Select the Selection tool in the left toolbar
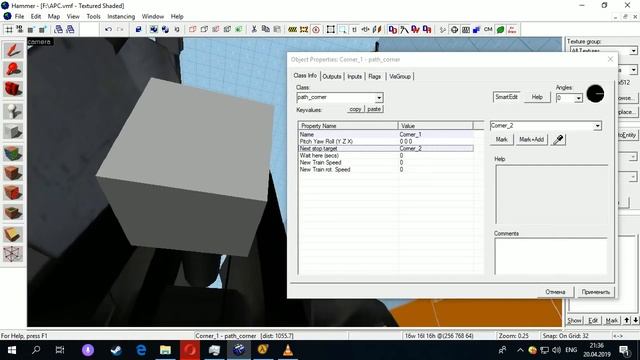 (x=13, y=50)
